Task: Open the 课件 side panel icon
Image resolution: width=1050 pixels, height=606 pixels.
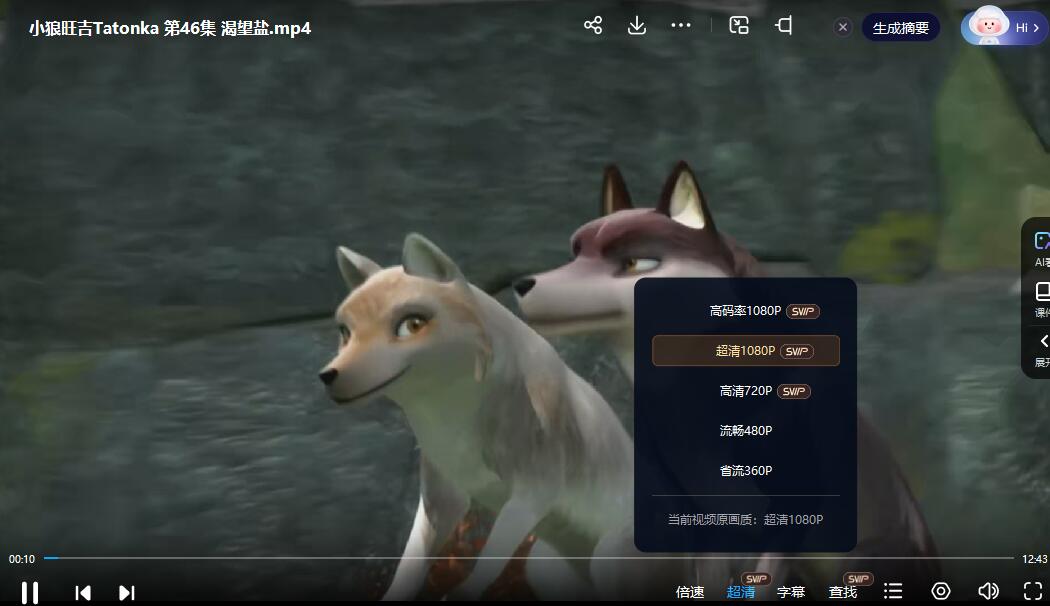Action: coord(1042,299)
